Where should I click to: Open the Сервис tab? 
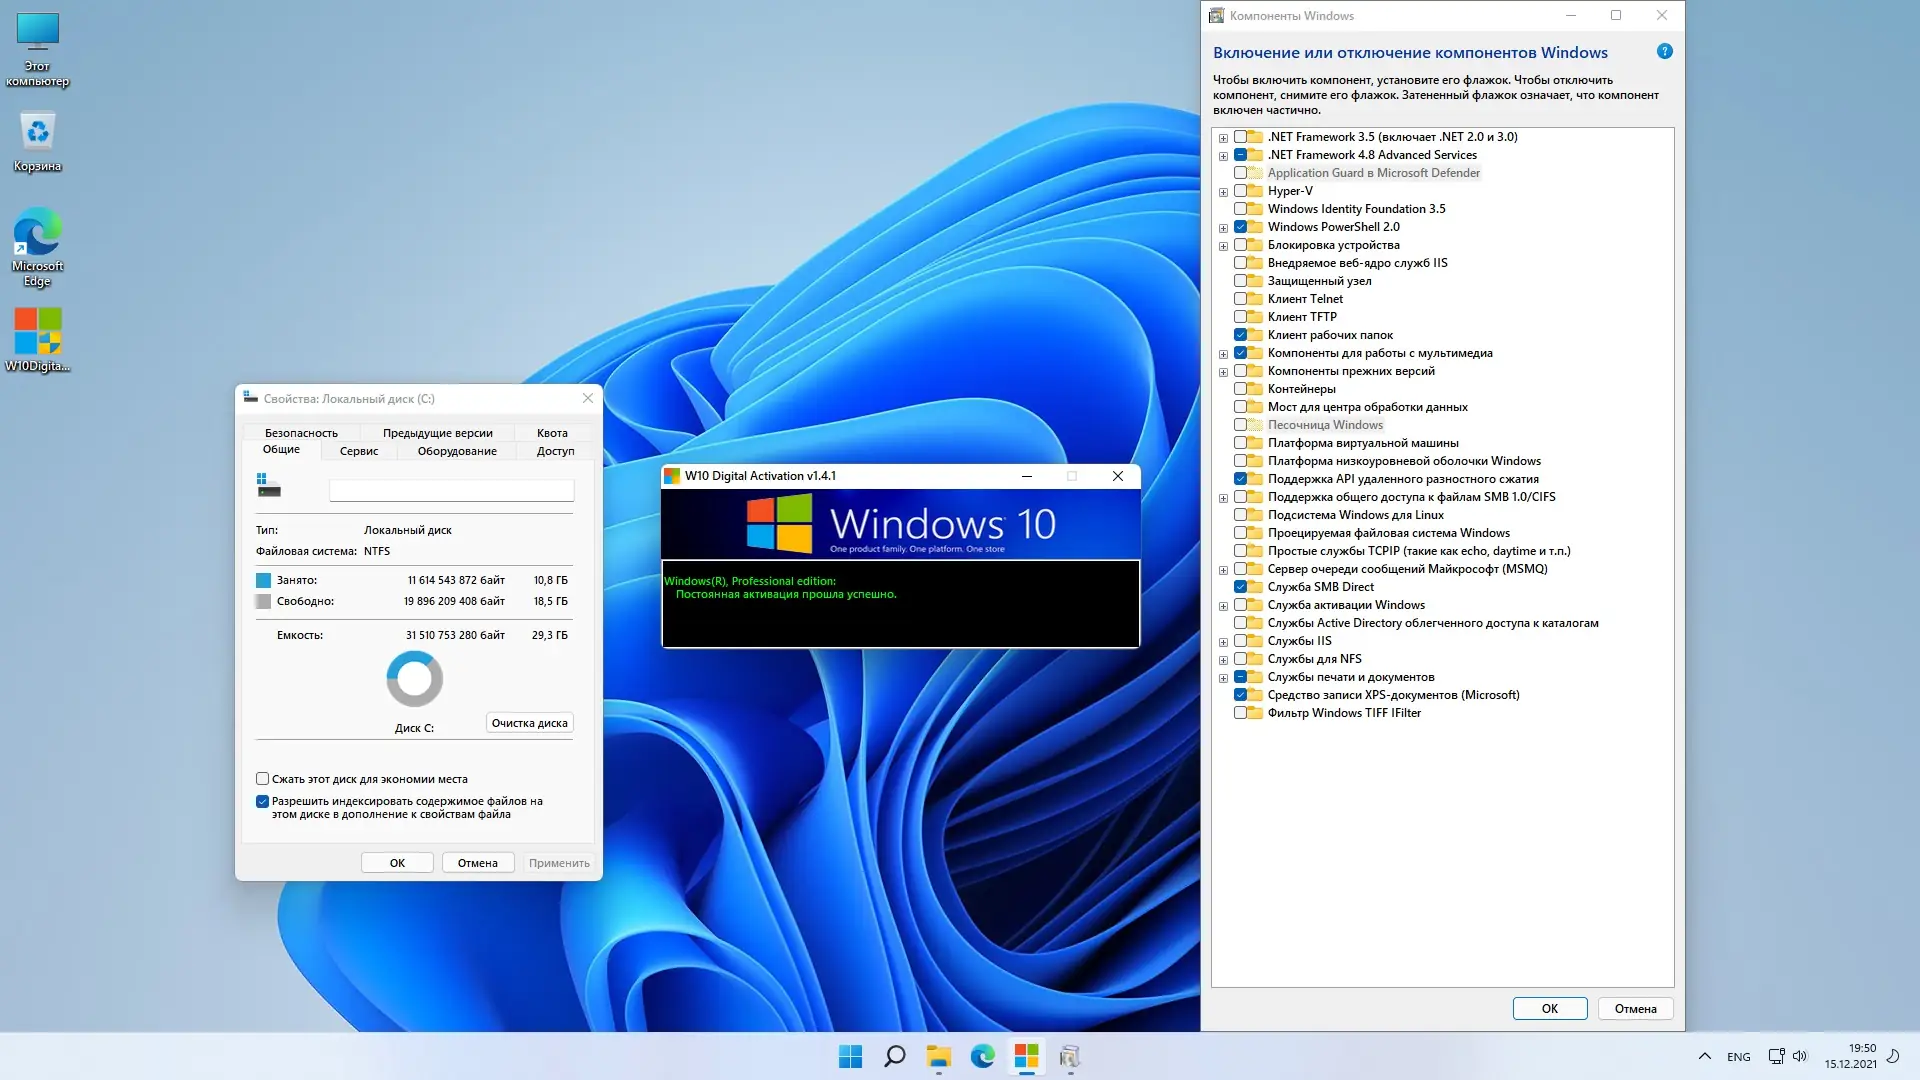click(358, 451)
